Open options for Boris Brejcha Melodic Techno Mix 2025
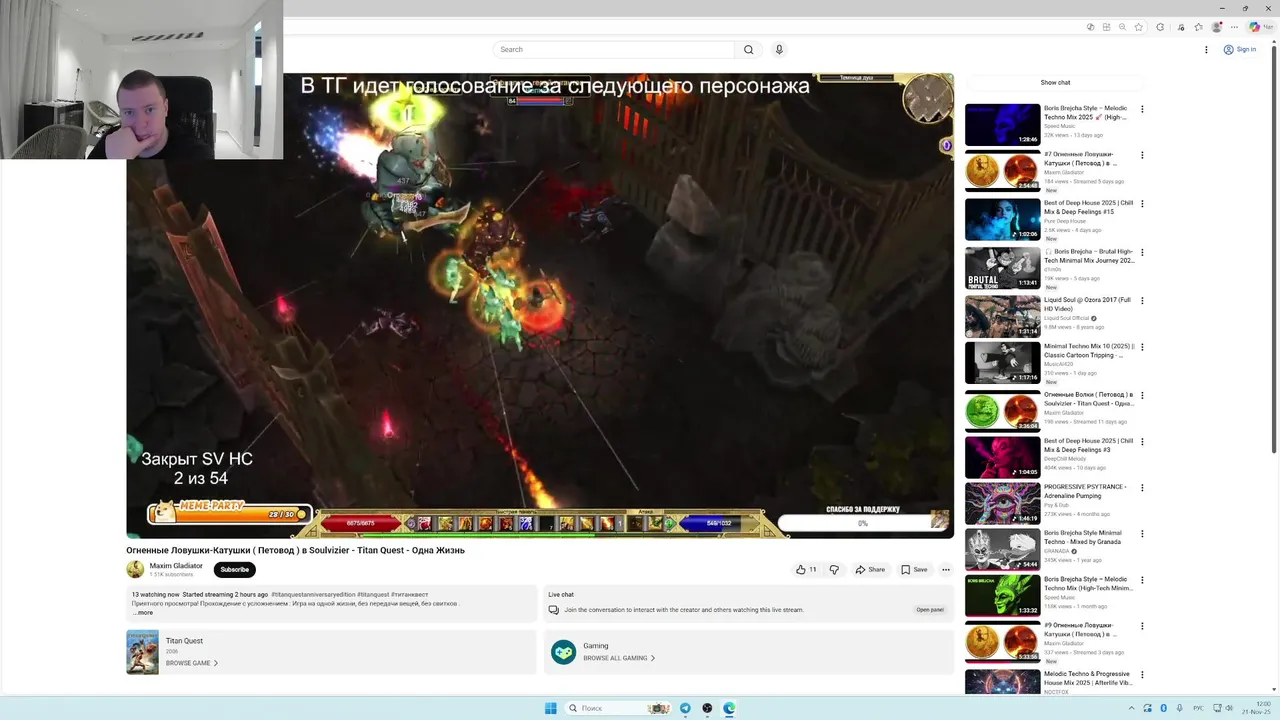Screen dimensions: 1280x720 (1142, 109)
